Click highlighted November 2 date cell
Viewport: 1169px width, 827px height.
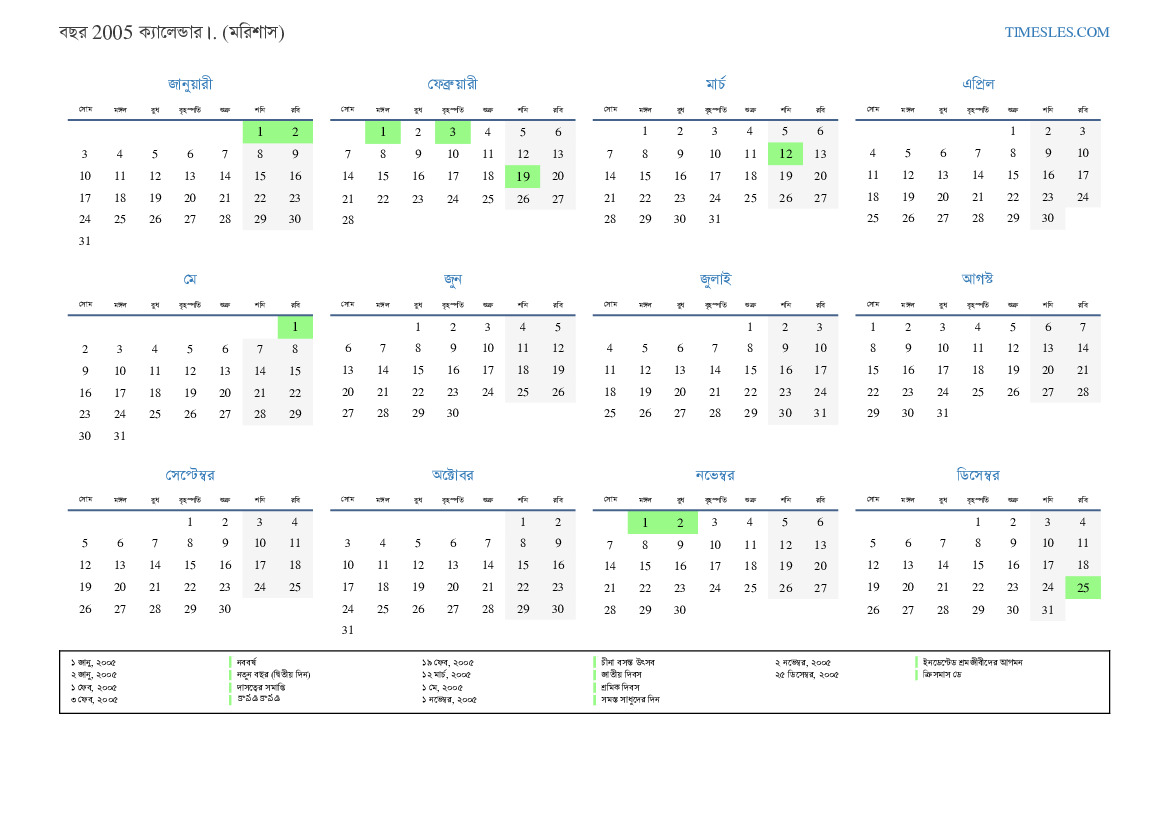tap(680, 522)
